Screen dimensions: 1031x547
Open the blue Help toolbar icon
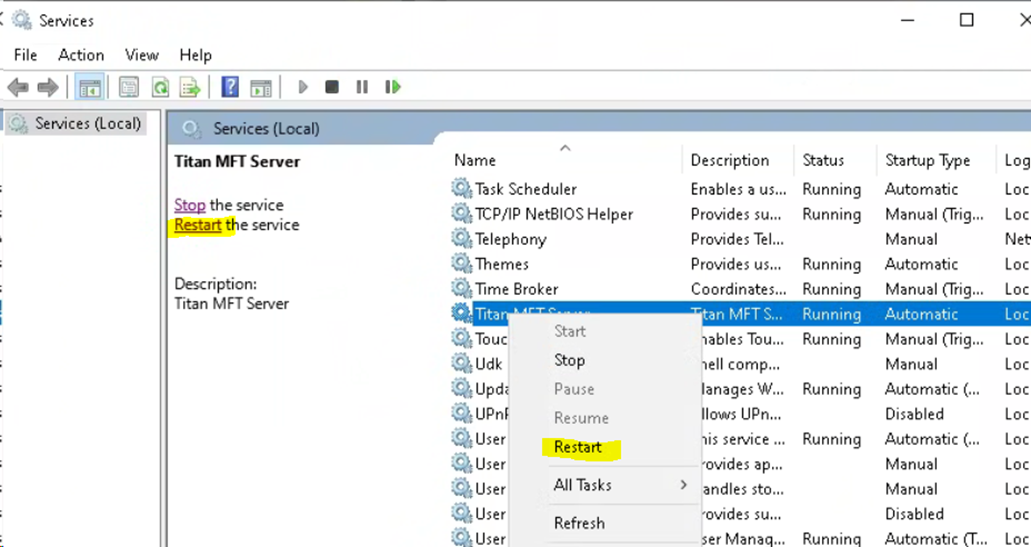click(230, 88)
